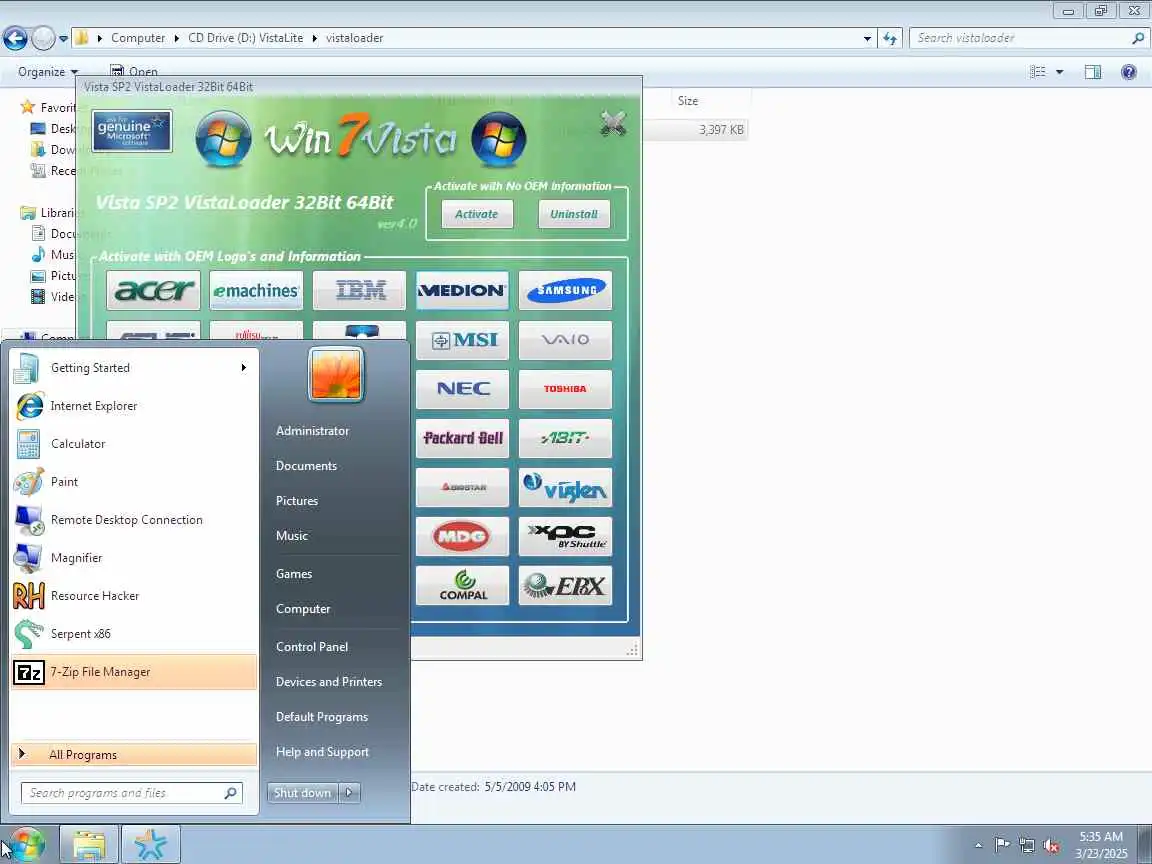Click the user account picture
1152x864 pixels.
[x=336, y=375]
